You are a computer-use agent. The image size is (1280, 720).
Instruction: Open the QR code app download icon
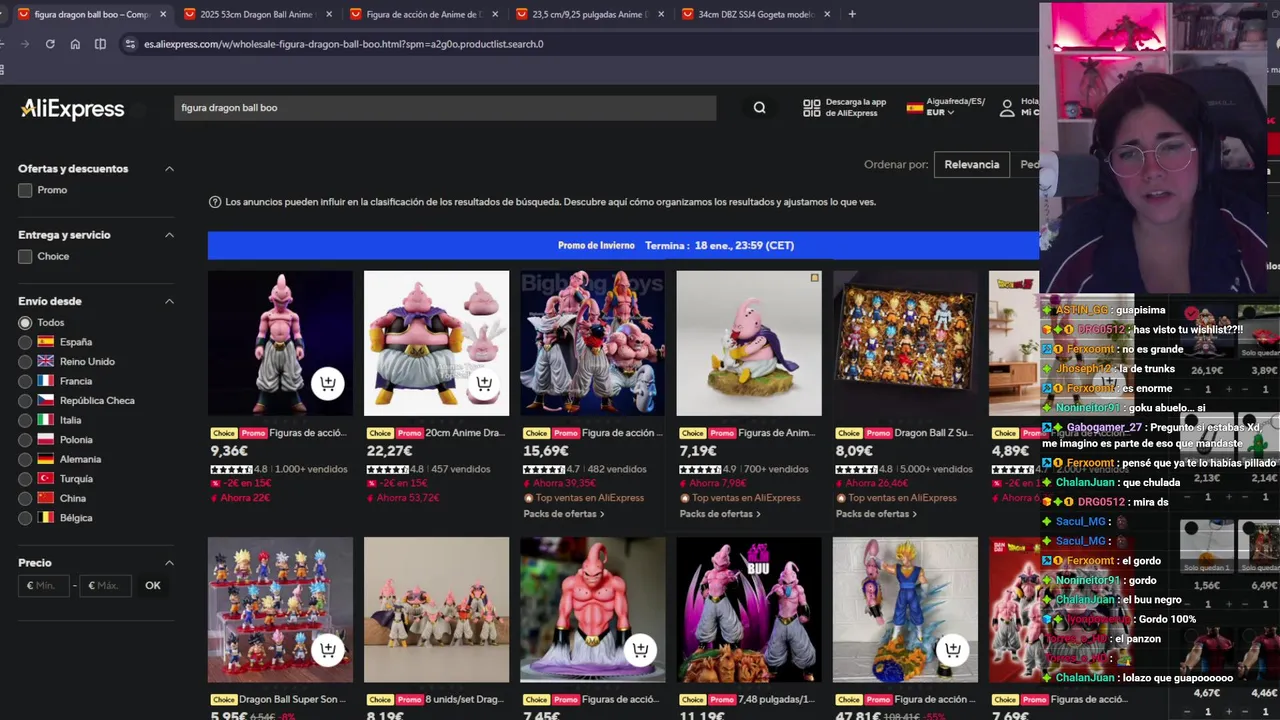pos(812,108)
